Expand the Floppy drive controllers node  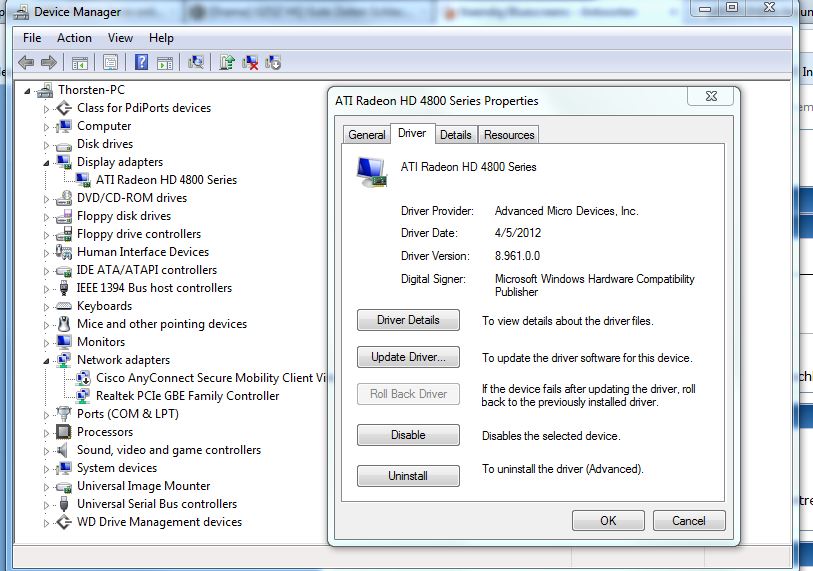pyautogui.click(x=46, y=235)
